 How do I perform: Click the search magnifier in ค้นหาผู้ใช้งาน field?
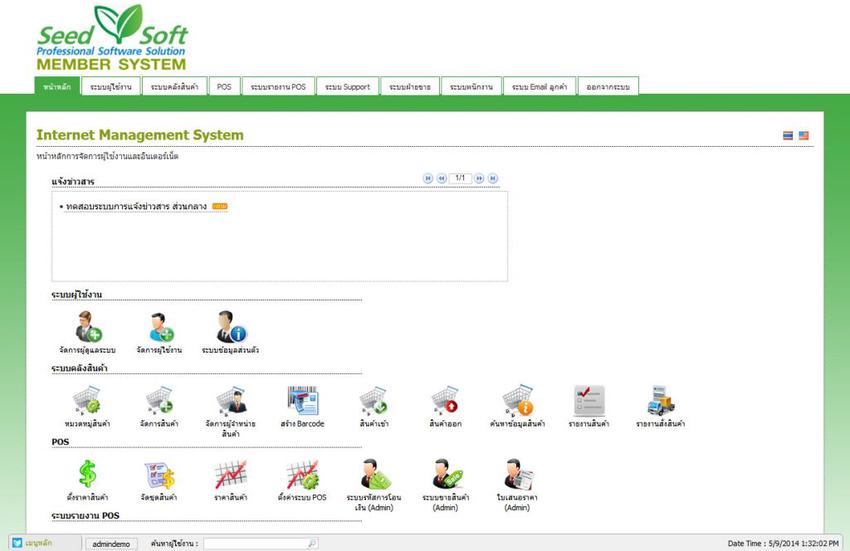(x=312, y=543)
